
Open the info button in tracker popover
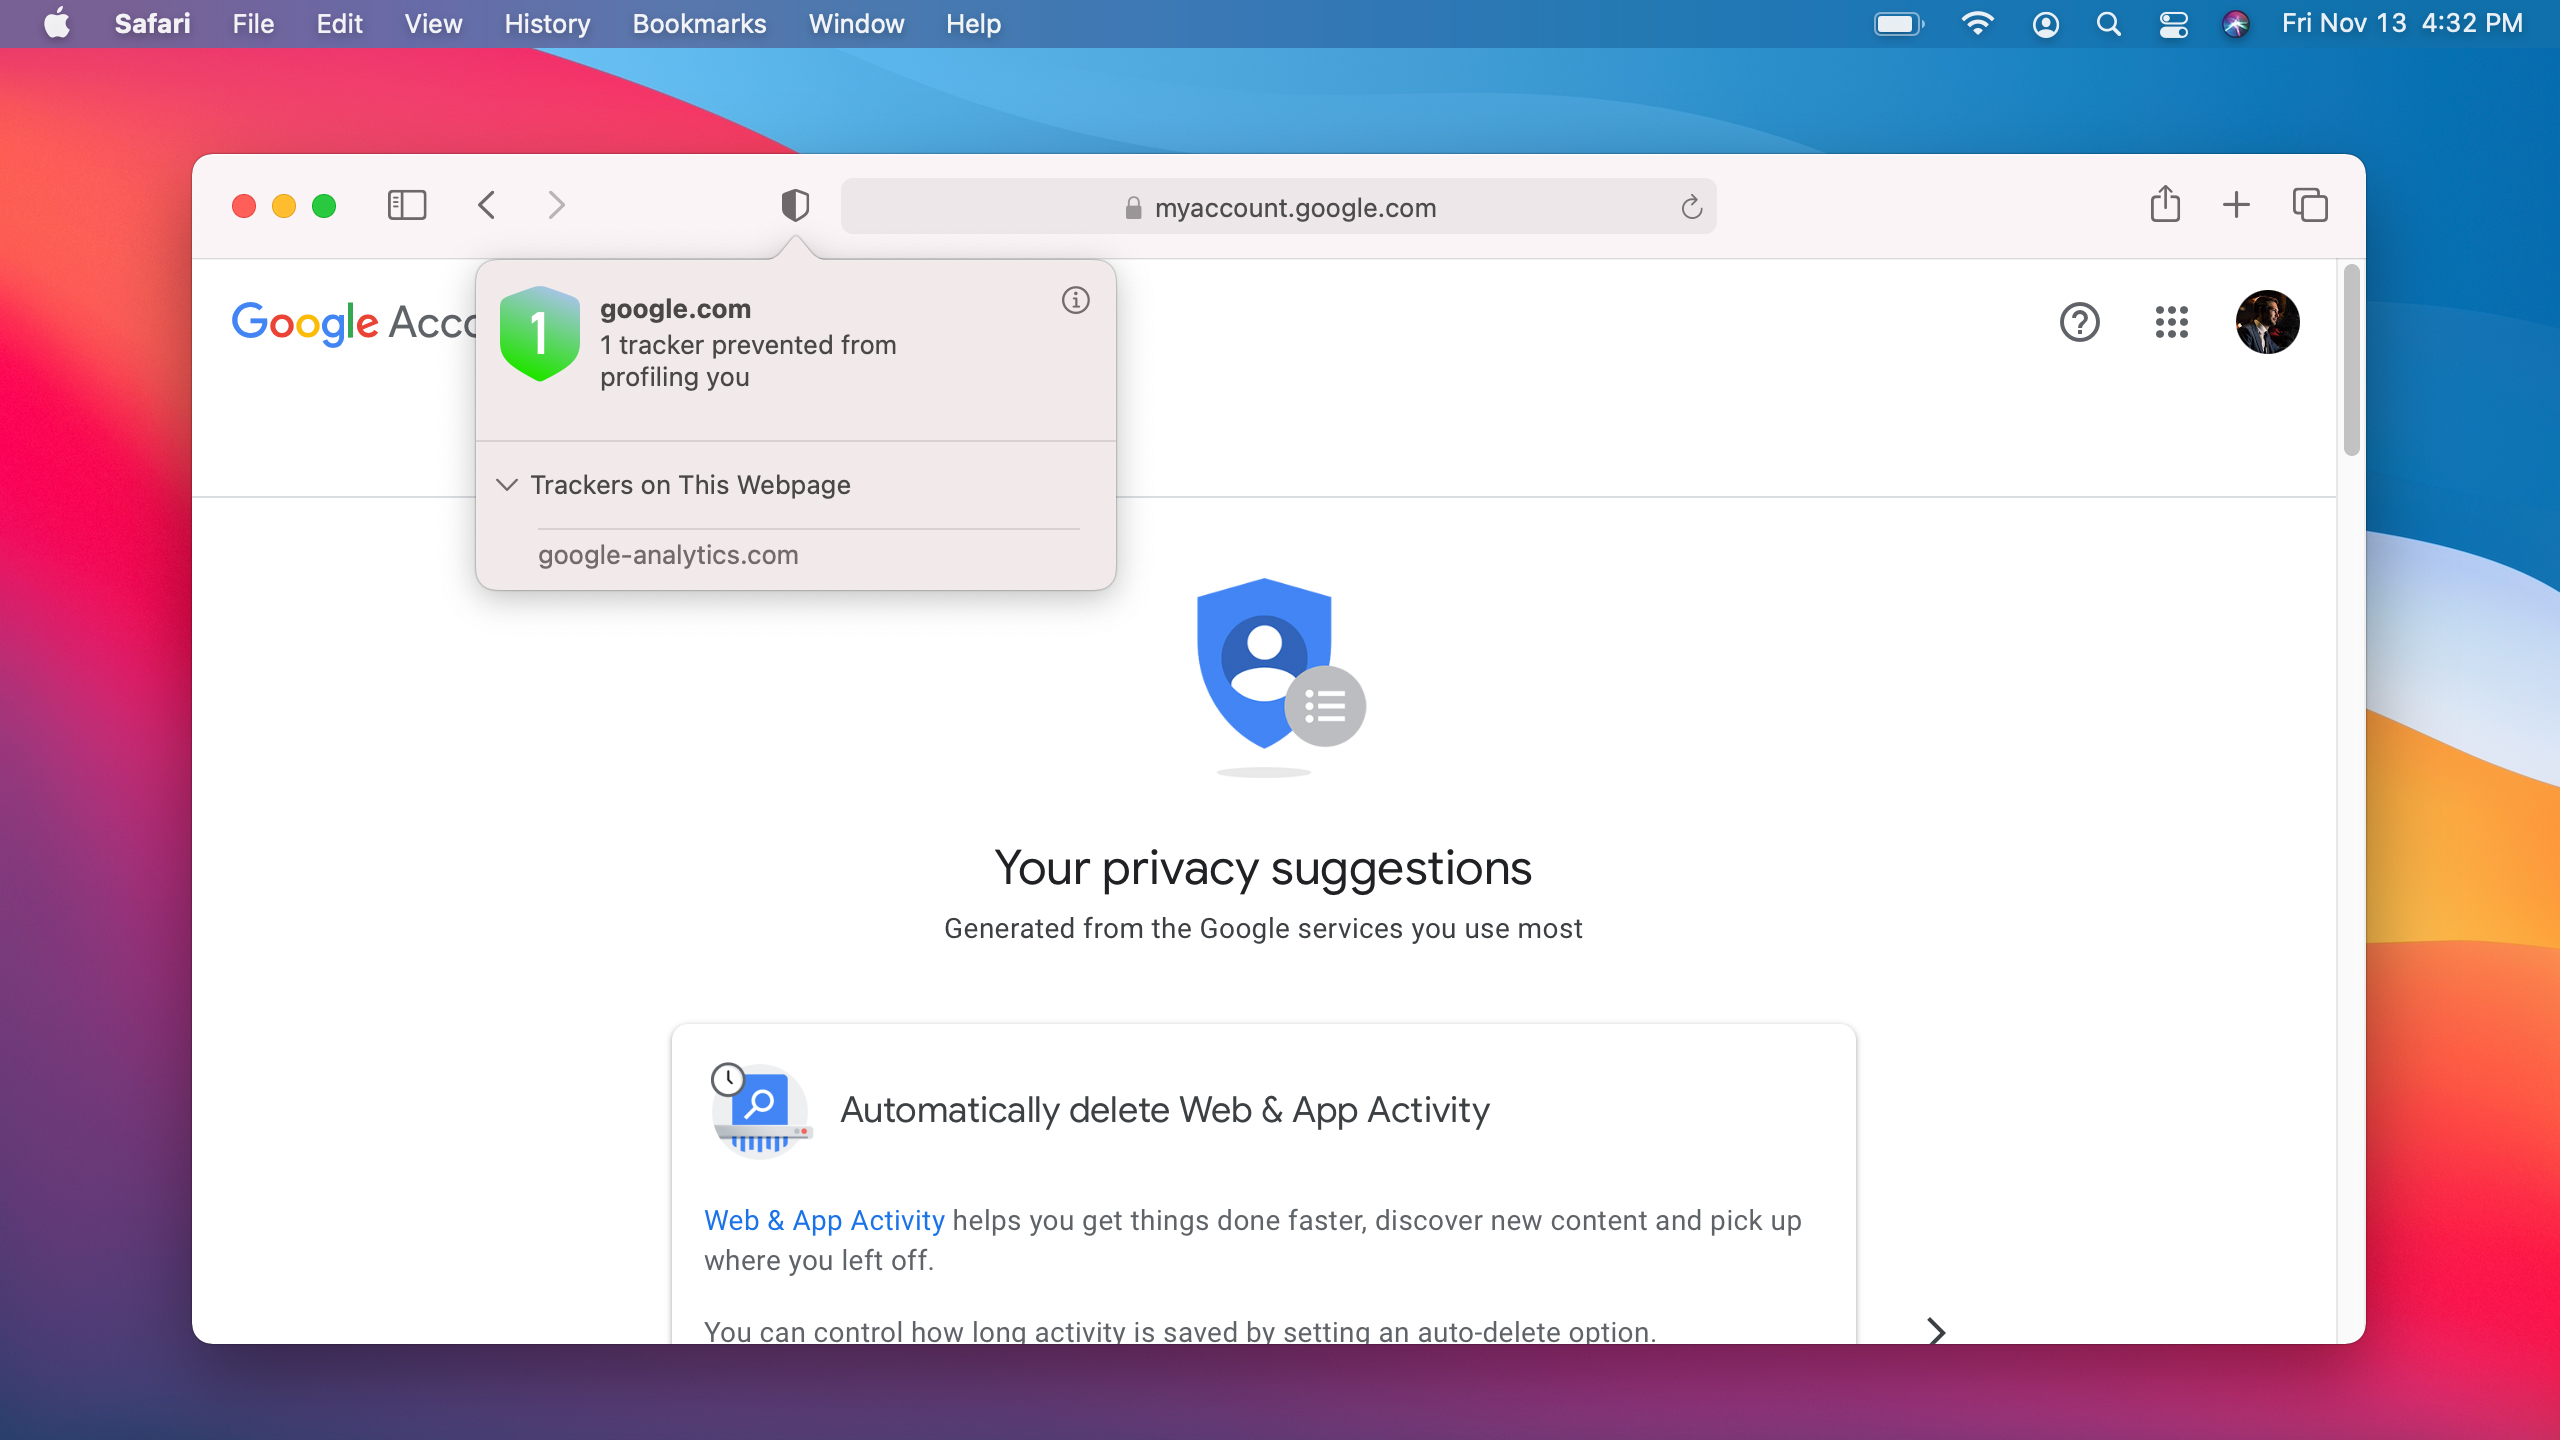[1076, 300]
